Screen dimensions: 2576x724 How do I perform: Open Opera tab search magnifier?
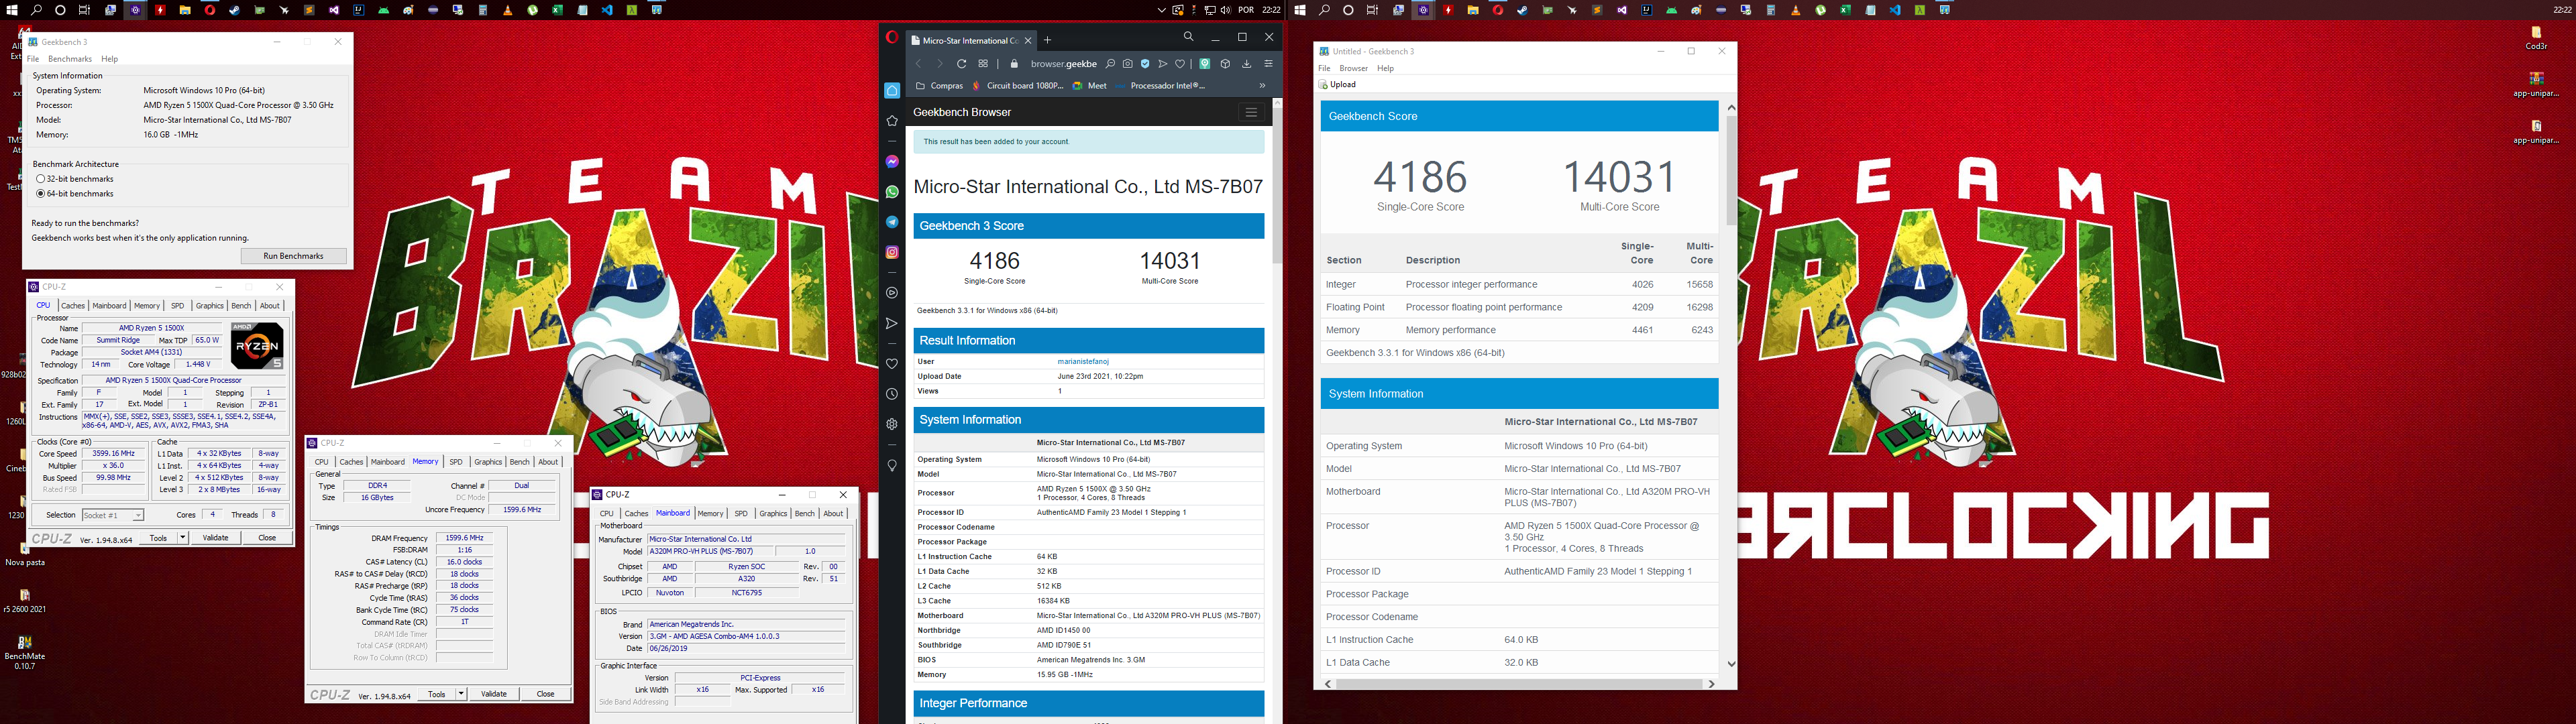point(1188,37)
